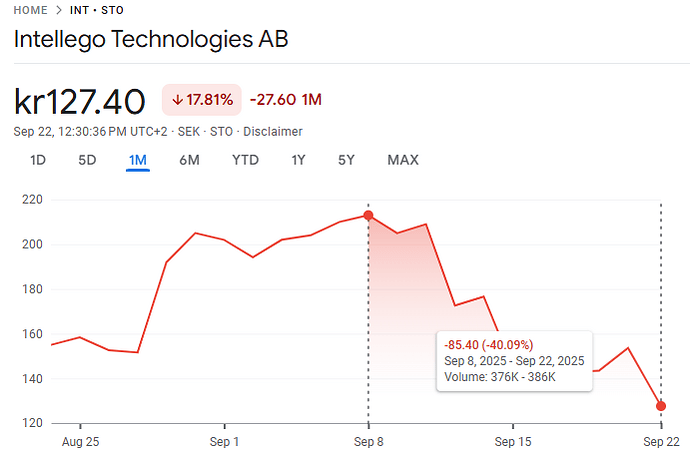This screenshot has width=690, height=460.
Task: Click the chart tooltip showing -85.40
Action: tap(515, 360)
